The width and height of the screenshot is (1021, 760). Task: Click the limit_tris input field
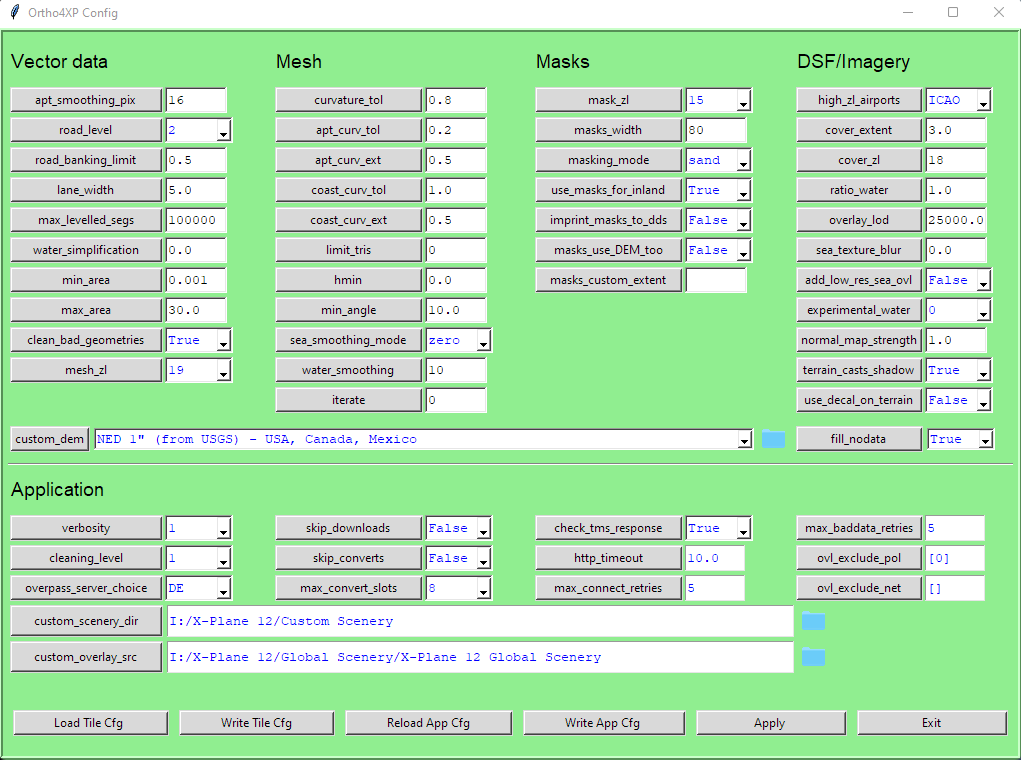456,250
